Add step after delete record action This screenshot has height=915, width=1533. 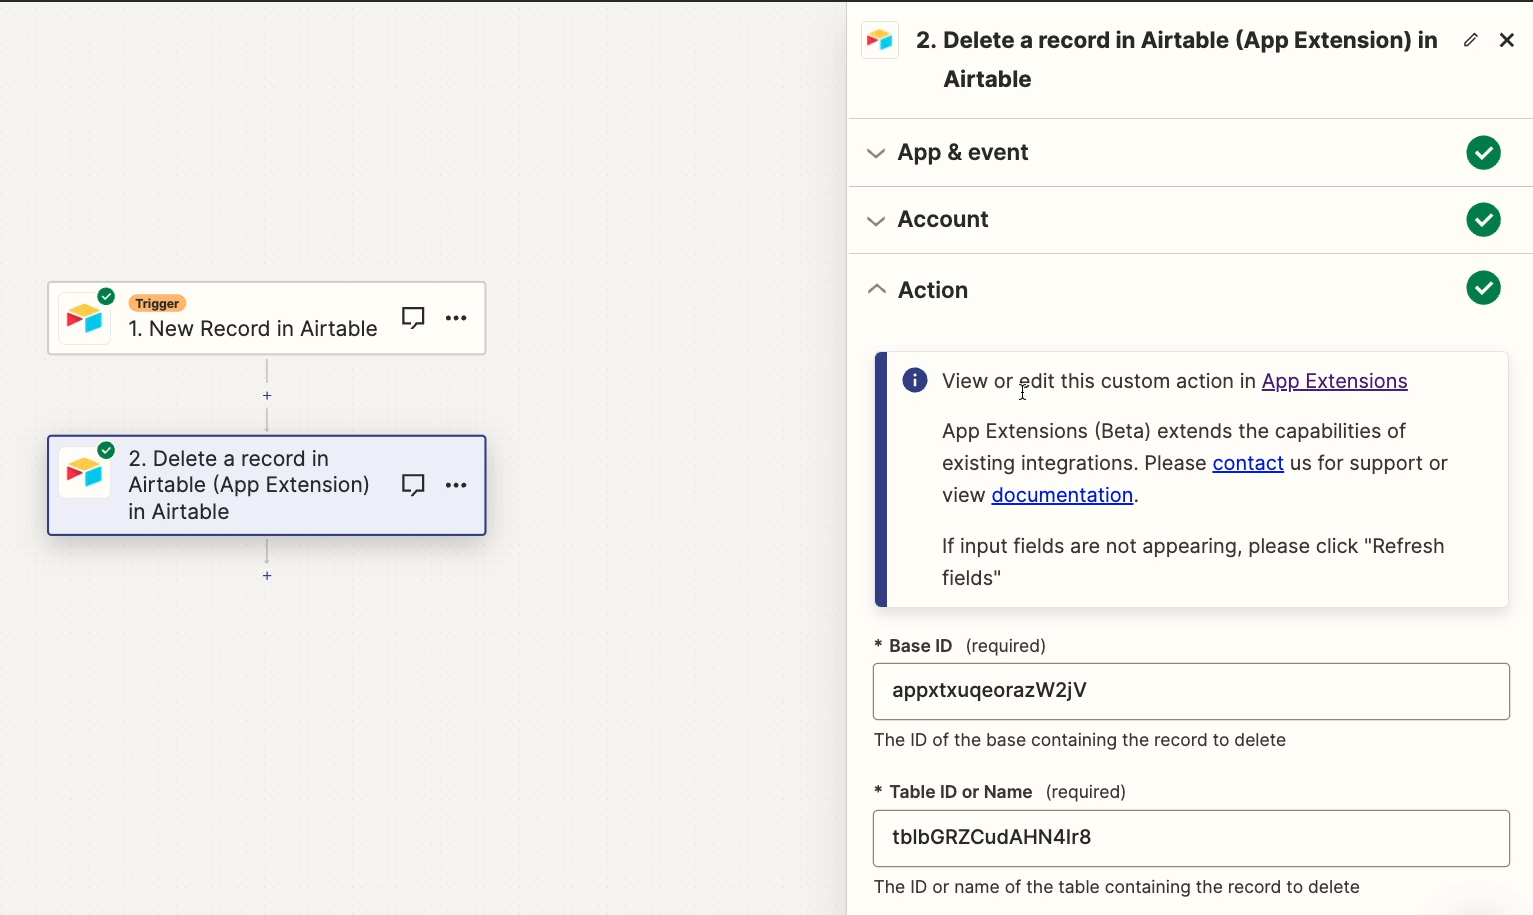coord(267,576)
